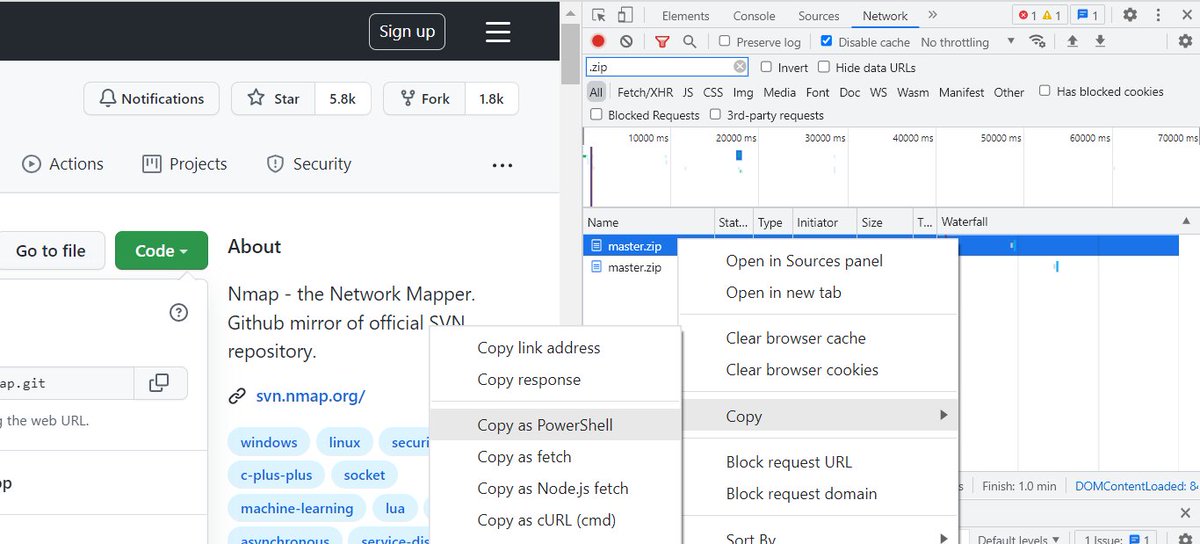Click the errors and warnings counter badge
Image resolution: width=1200 pixels, height=544 pixels.
pos(1039,15)
